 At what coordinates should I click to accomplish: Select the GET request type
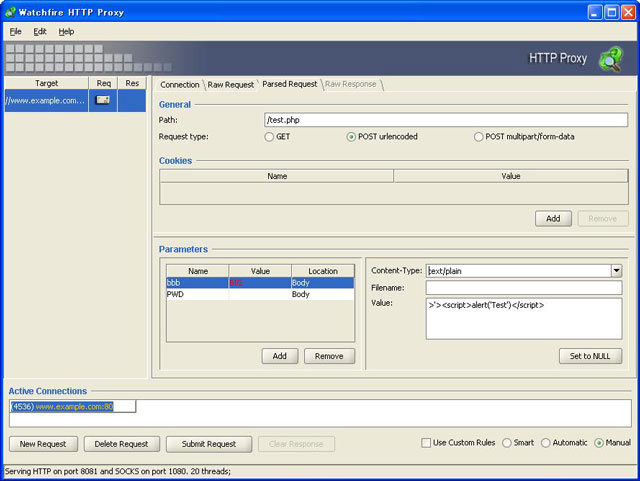click(269, 137)
